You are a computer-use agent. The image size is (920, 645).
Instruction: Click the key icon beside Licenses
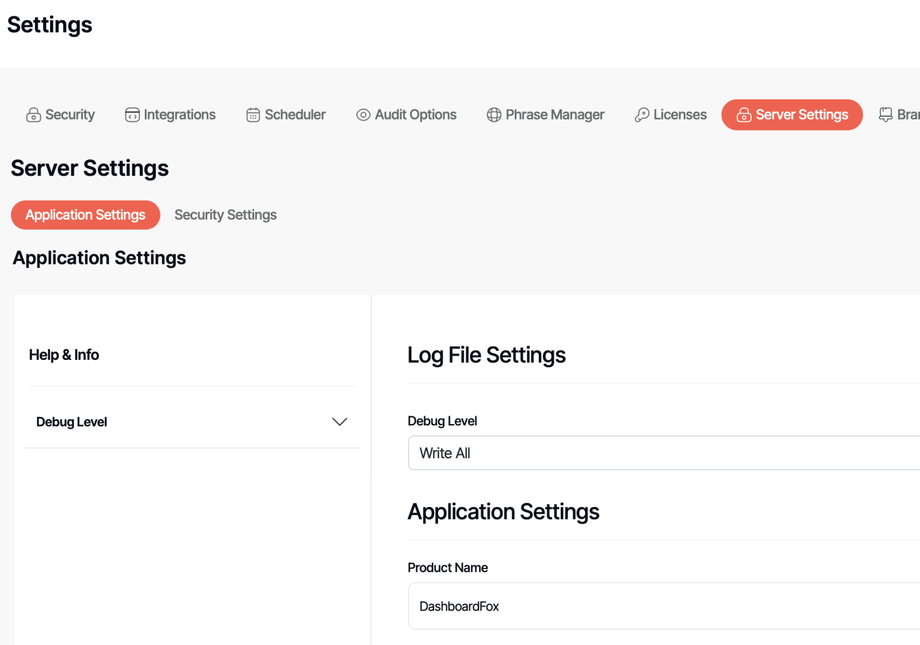642,115
